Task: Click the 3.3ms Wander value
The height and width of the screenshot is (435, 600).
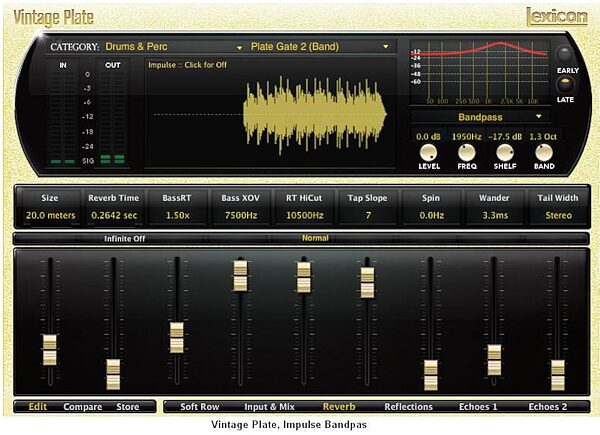Action: tap(495, 215)
